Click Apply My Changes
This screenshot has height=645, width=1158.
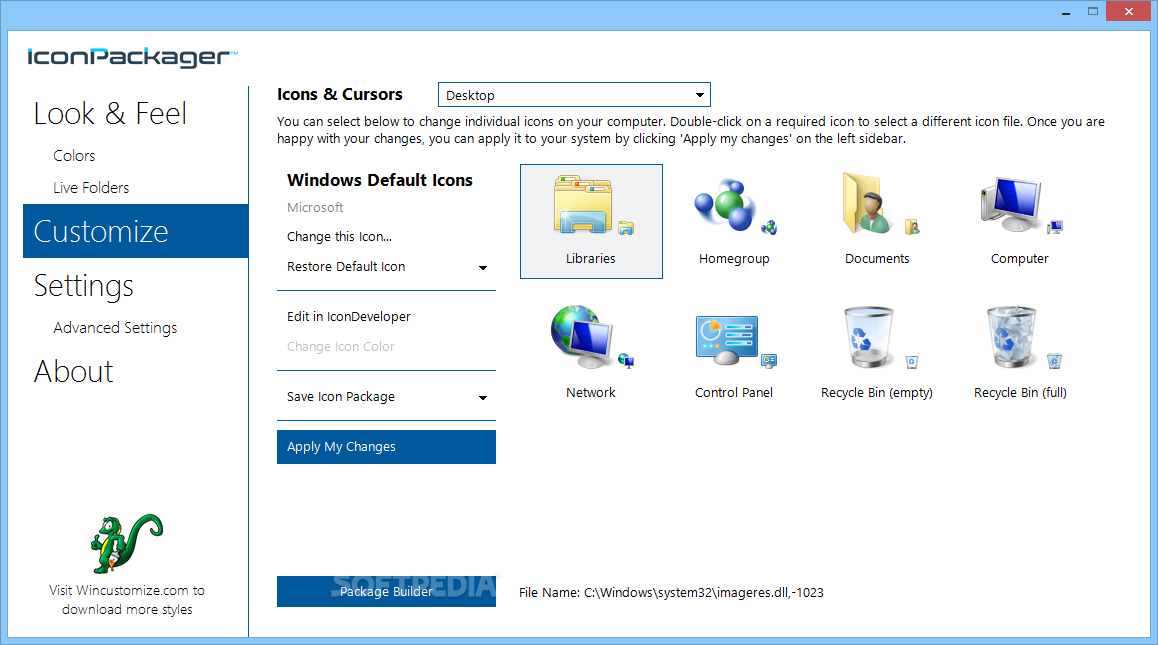pyautogui.click(x=386, y=446)
